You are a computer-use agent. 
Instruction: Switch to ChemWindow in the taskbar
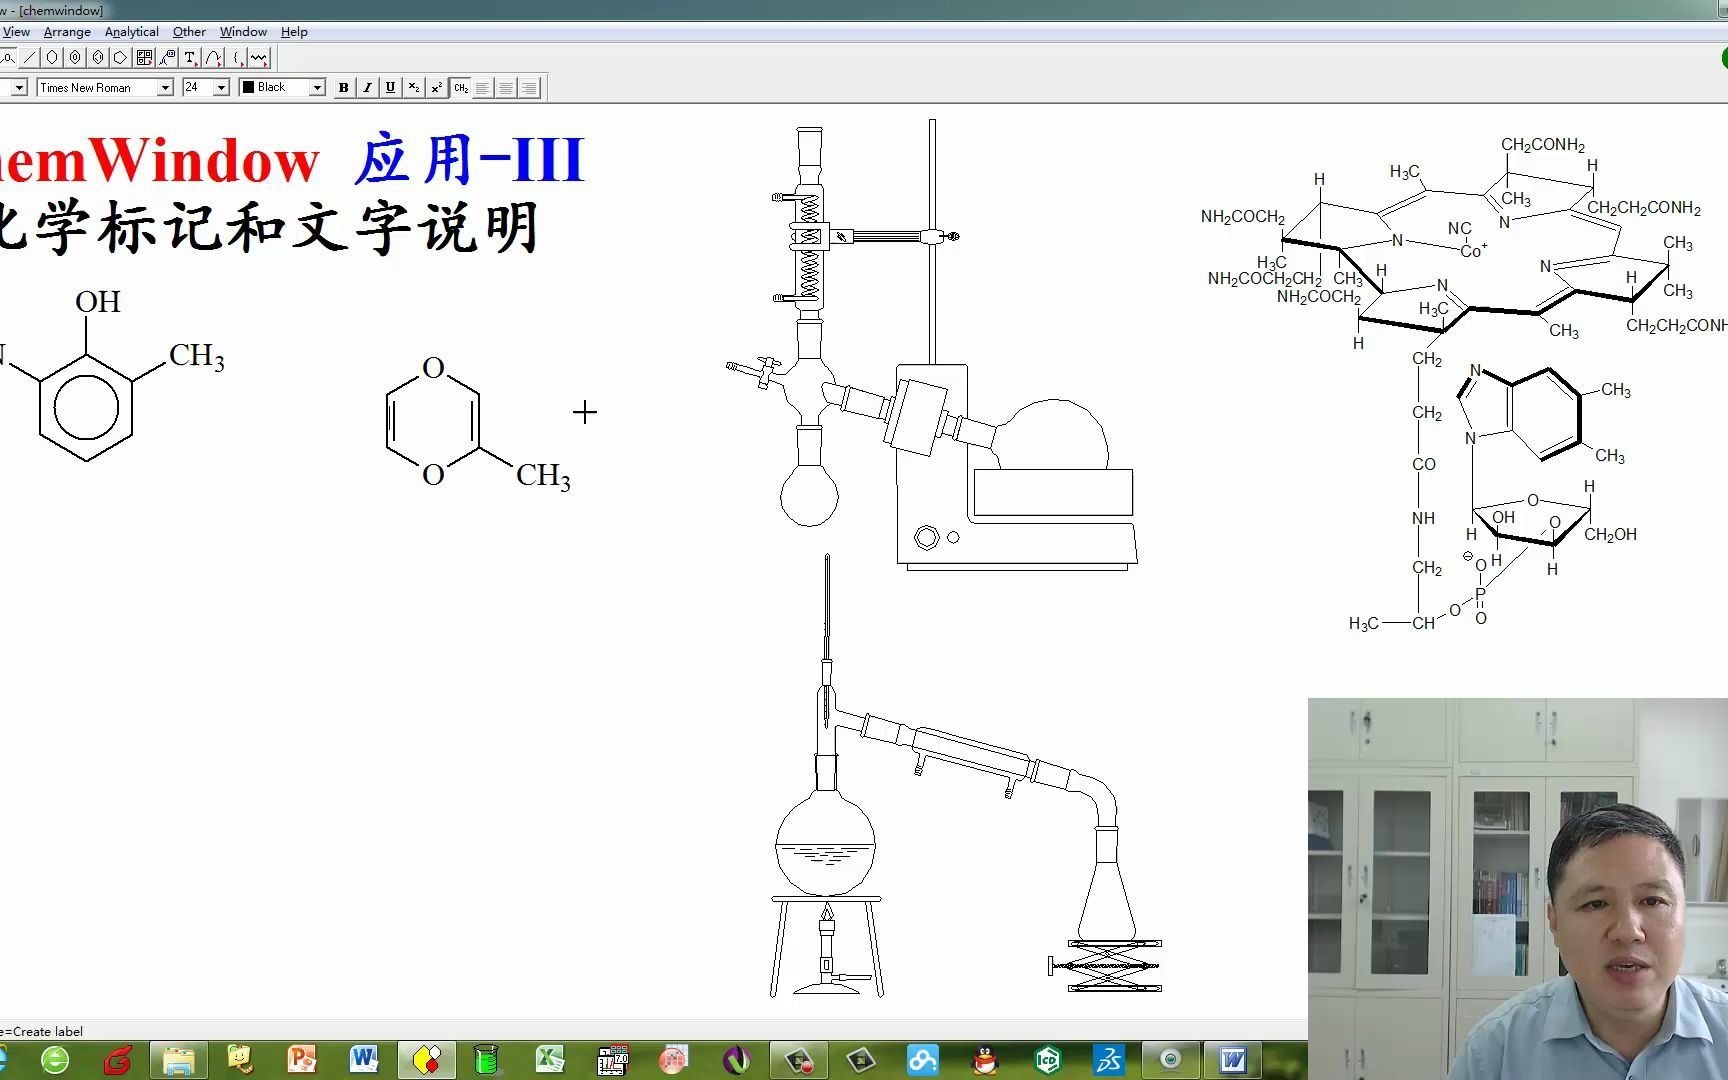tap(426, 1059)
